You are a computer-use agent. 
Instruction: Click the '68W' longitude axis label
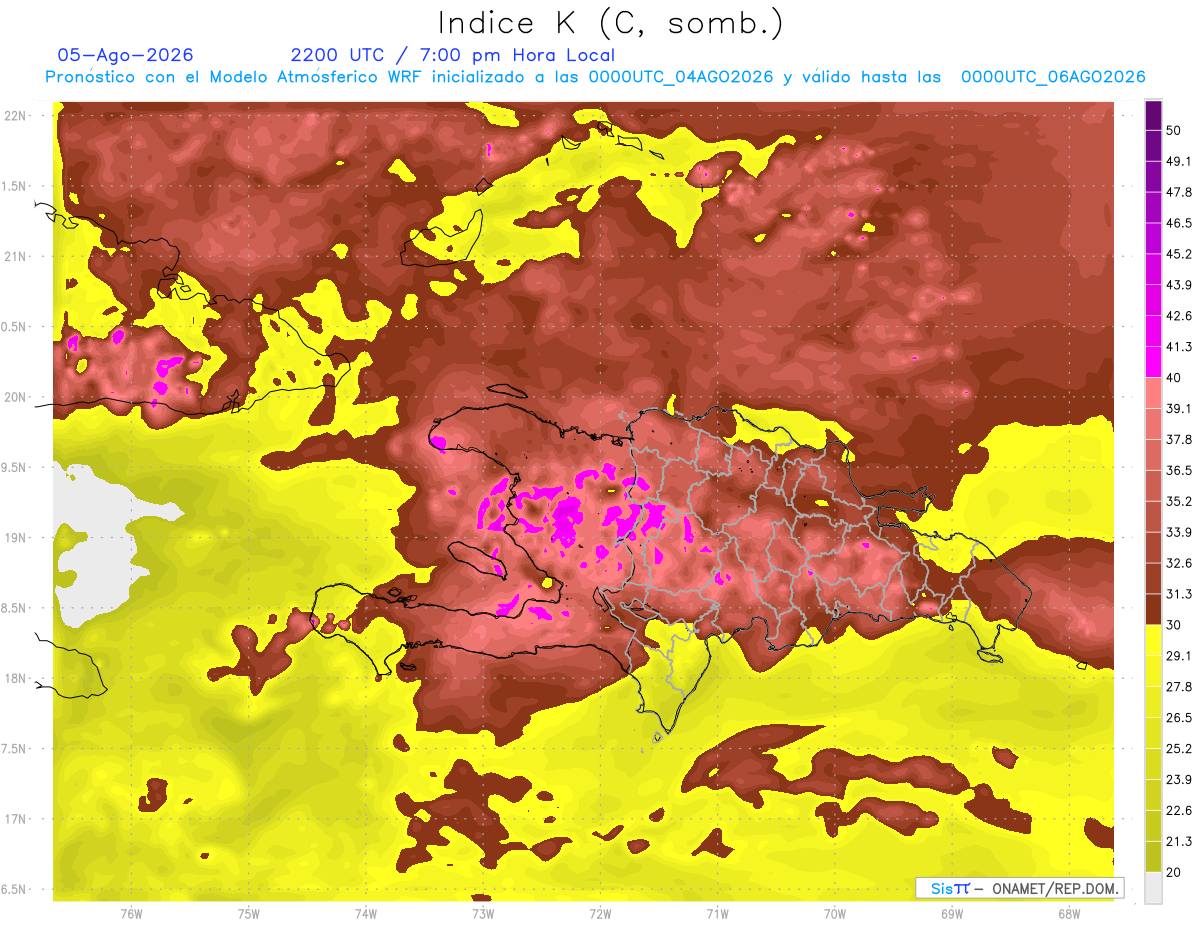coord(1069,914)
